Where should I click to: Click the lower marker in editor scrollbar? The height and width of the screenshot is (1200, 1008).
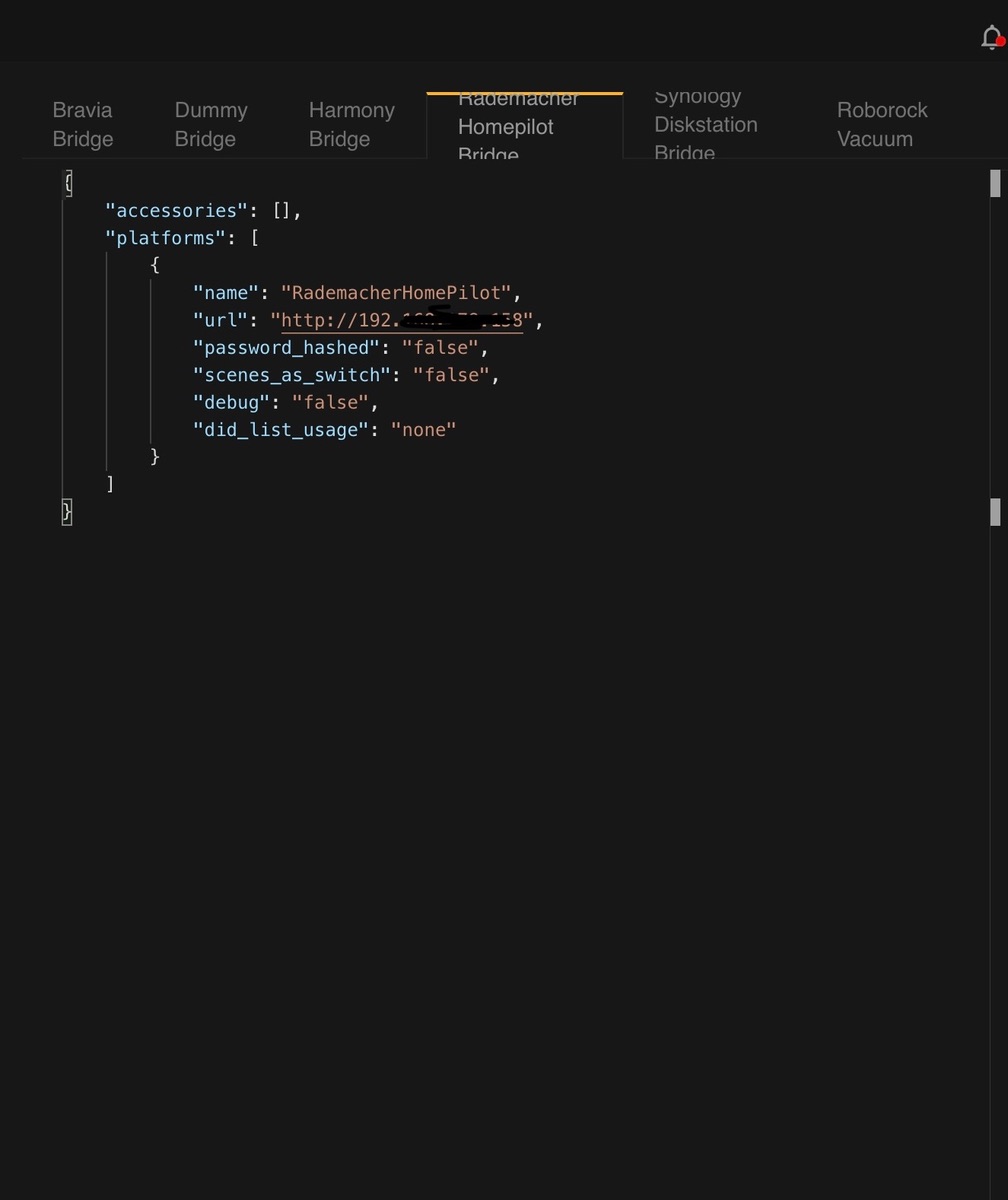coord(995,512)
